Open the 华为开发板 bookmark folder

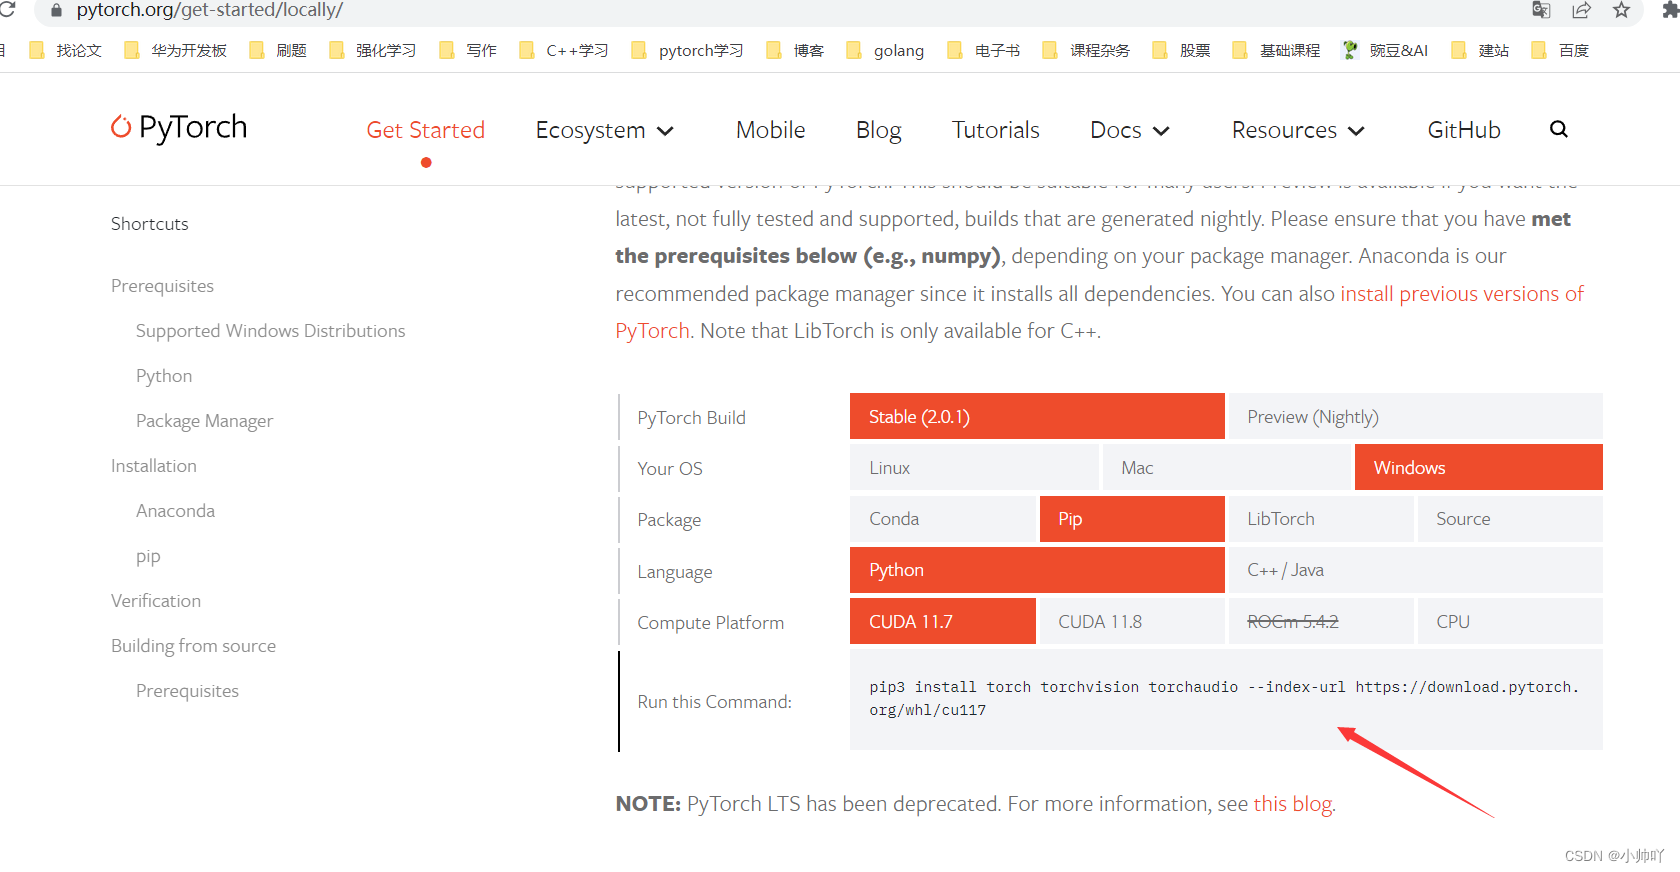click(x=175, y=50)
